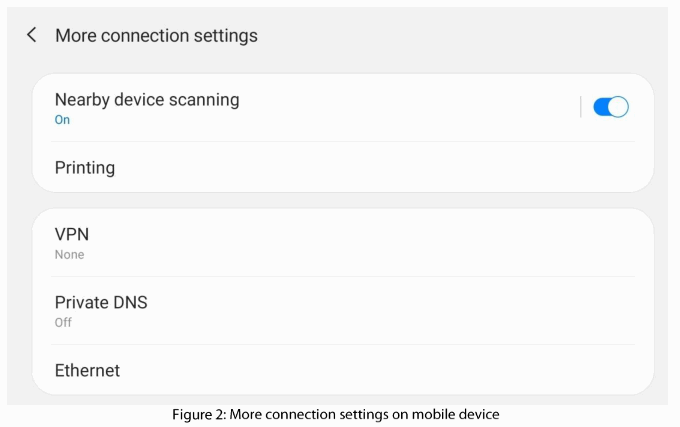Open the Ethernet settings
Viewport: 680px width, 427px height.
pyautogui.click(x=87, y=370)
